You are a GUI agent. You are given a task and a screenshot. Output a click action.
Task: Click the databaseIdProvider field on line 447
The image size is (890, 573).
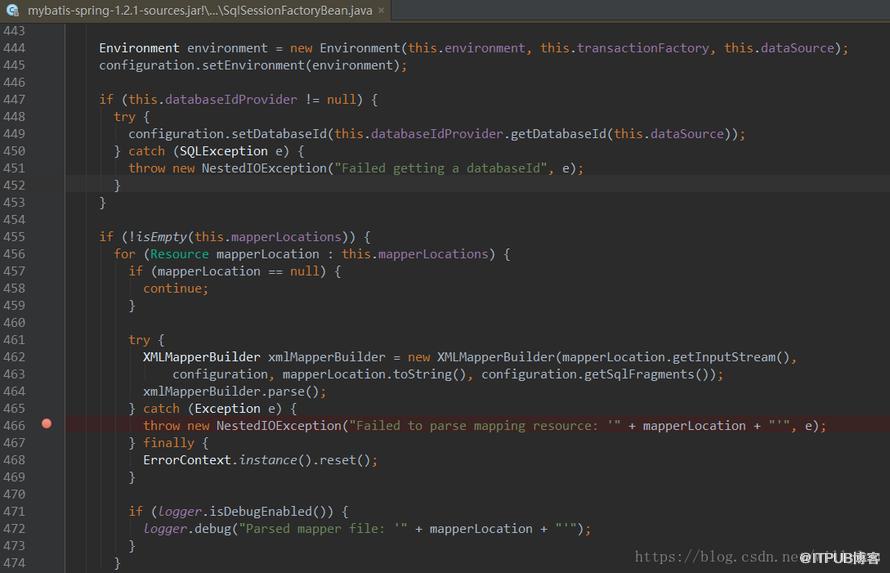[231, 100]
